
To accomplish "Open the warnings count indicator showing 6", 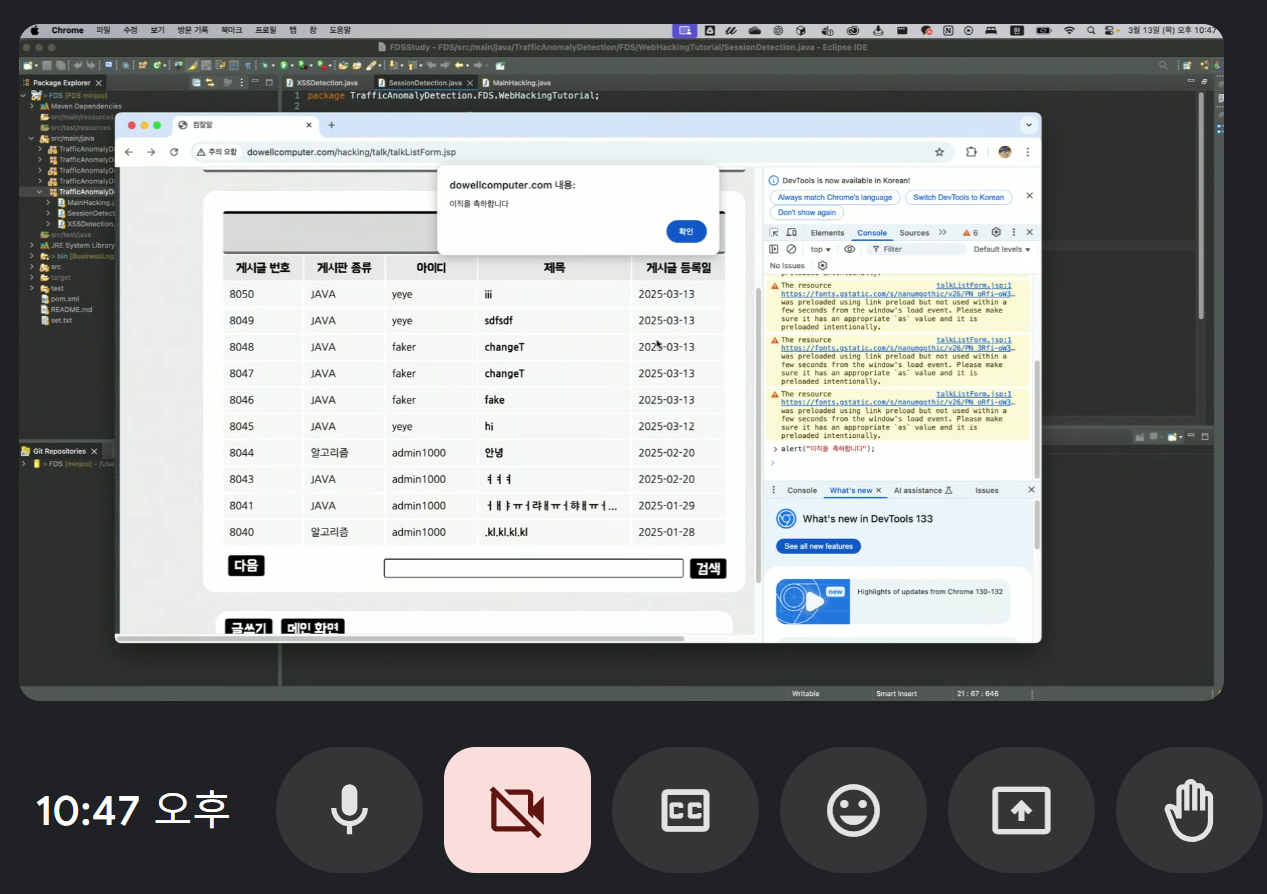I will (x=971, y=232).
